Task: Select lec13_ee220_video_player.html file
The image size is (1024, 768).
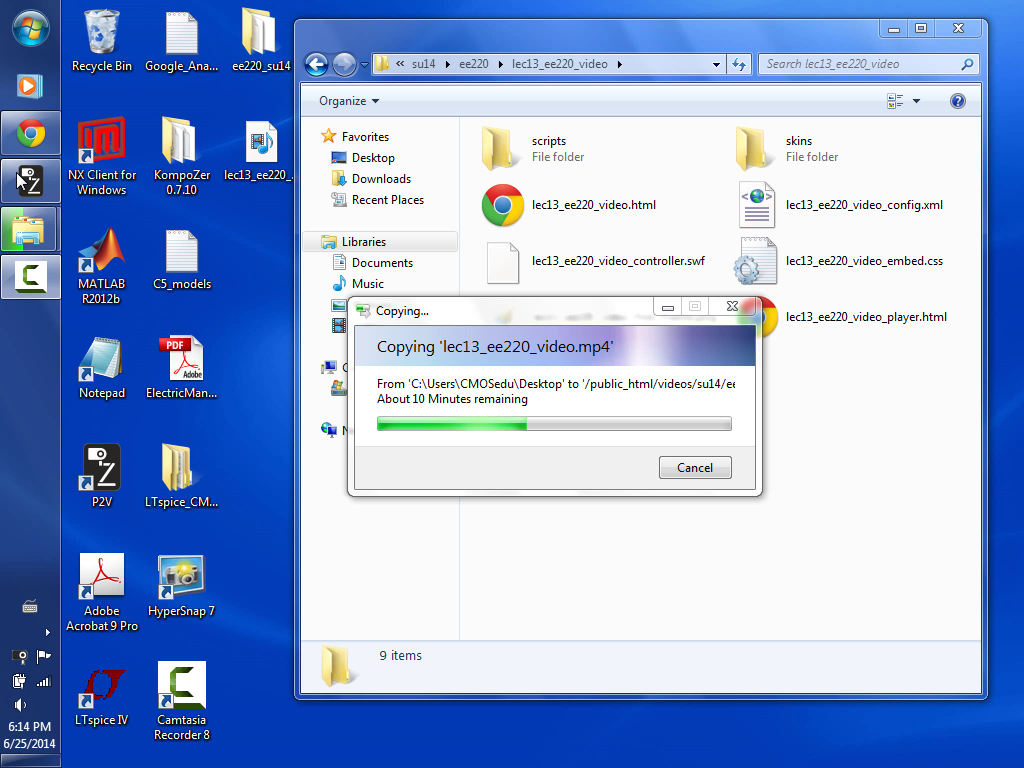Action: (x=866, y=317)
